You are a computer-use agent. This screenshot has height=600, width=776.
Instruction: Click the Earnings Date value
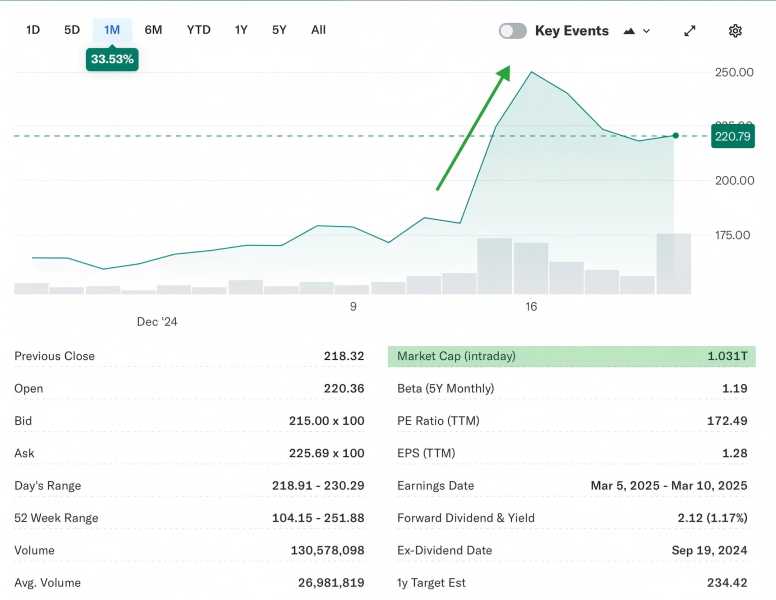[x=668, y=486]
